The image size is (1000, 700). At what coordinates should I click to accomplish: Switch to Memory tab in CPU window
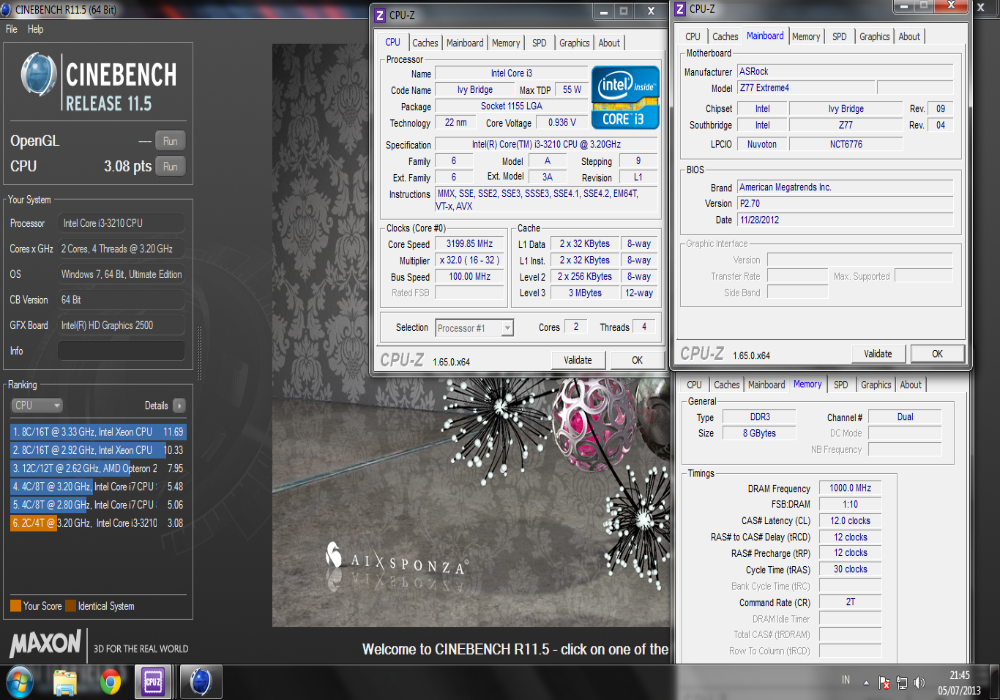(x=506, y=43)
